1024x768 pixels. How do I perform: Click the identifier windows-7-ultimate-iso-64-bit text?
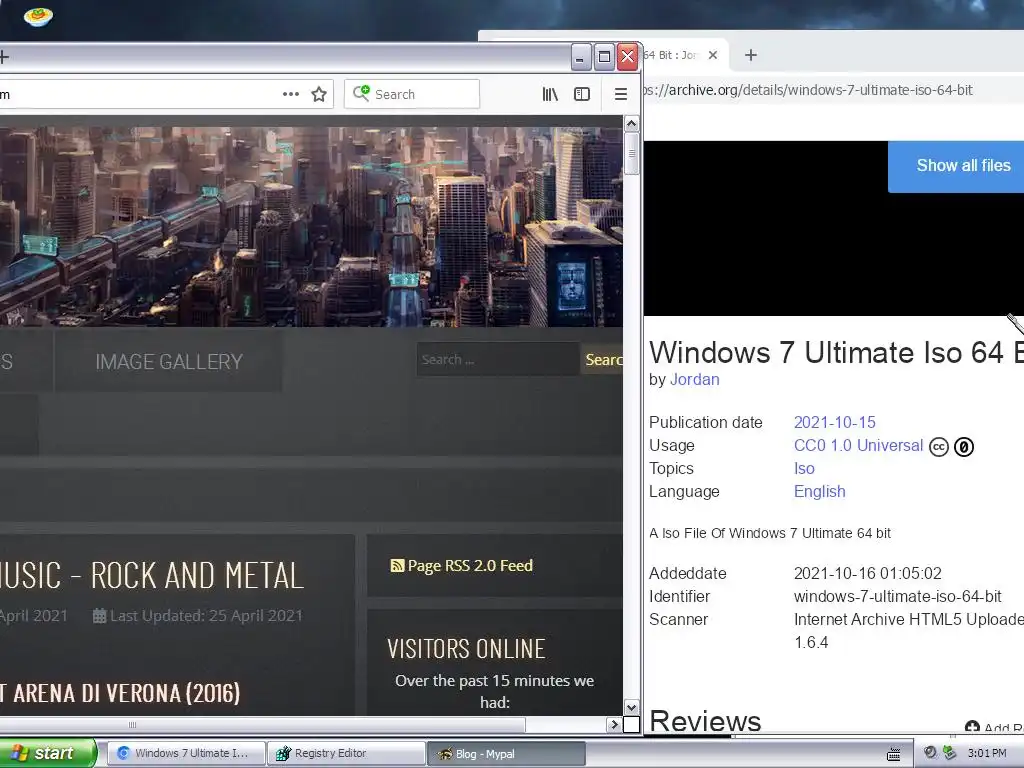coord(897,596)
